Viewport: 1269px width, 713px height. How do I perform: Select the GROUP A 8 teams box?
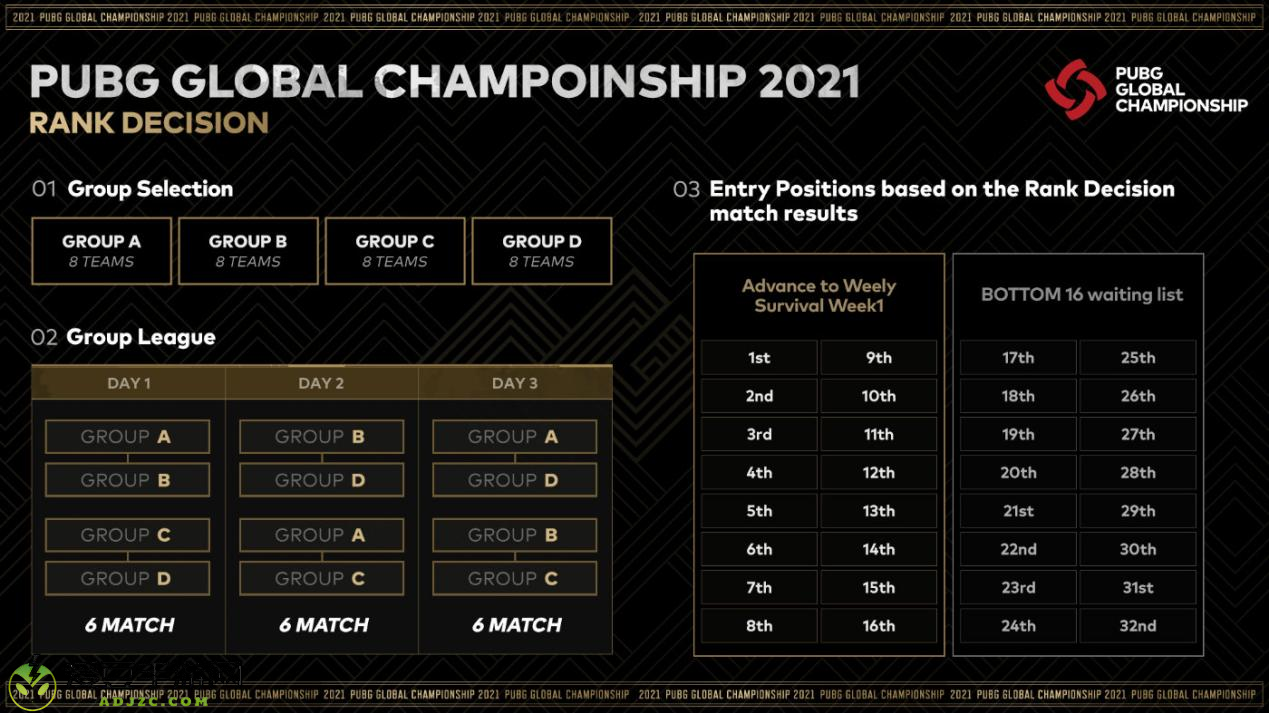tap(102, 251)
